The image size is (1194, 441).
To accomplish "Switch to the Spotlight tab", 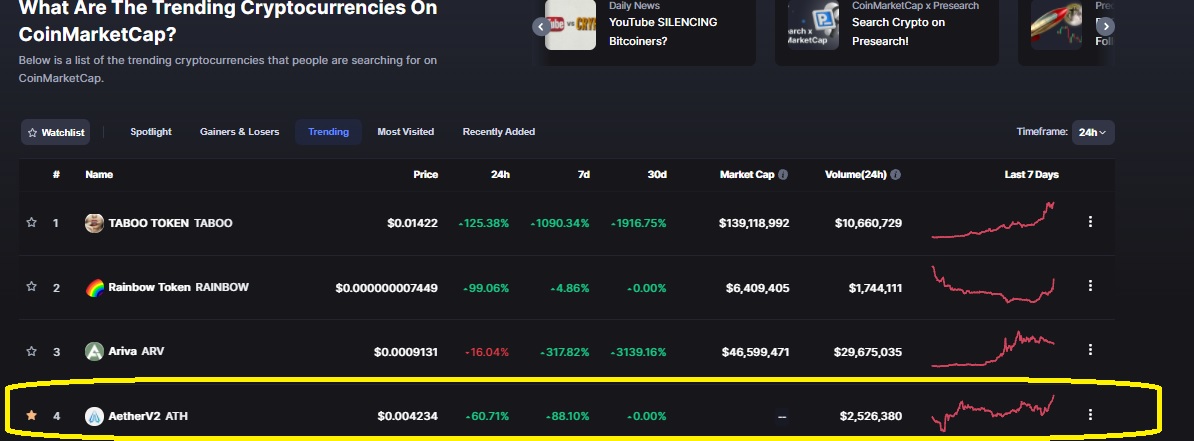I will coord(151,132).
